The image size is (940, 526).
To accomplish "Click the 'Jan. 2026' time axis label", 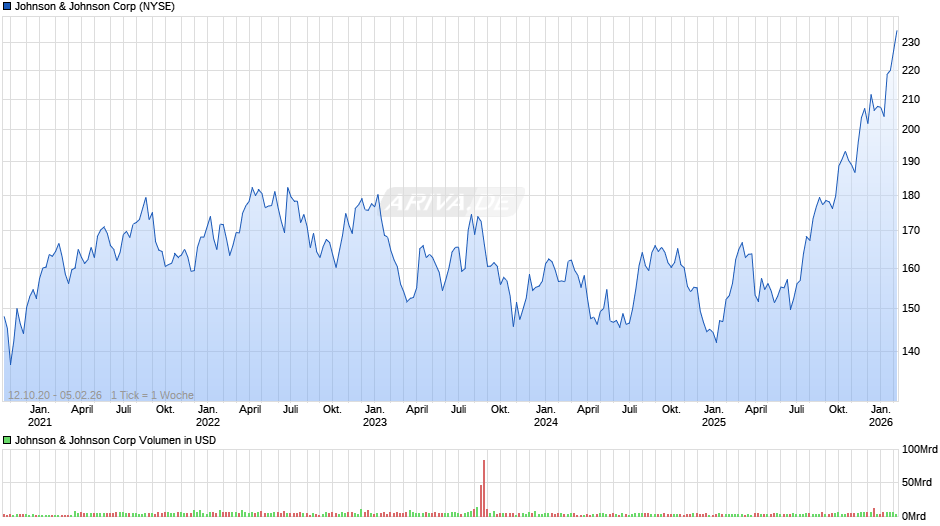I will [881, 416].
